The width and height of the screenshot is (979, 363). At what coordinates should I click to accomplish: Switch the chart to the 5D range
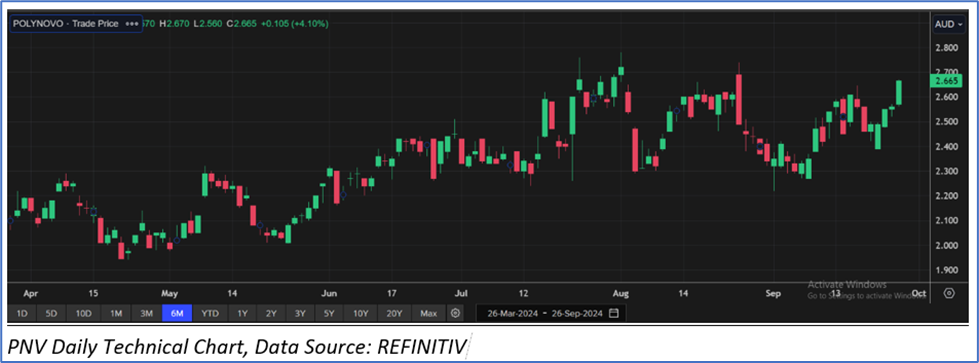[52, 313]
